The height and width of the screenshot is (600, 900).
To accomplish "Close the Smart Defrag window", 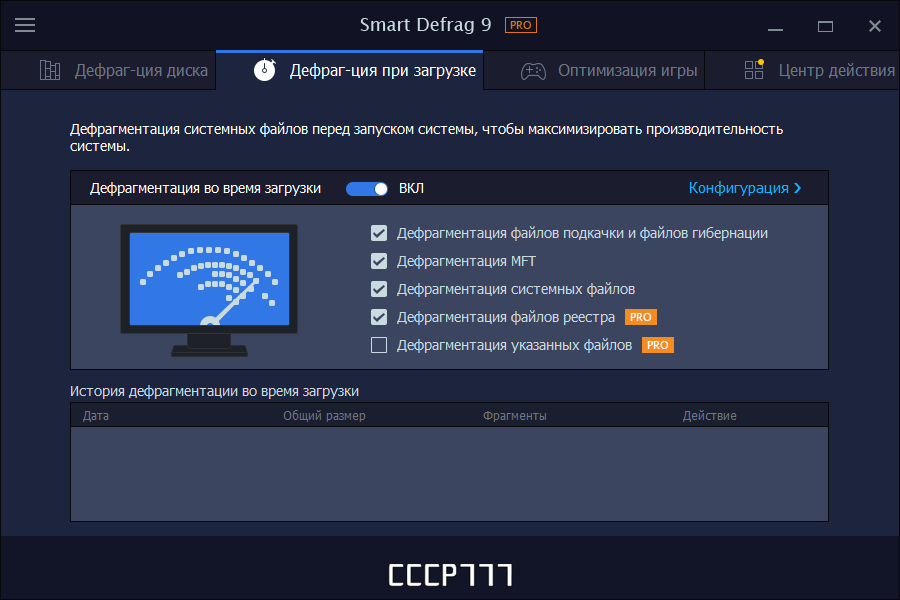I will point(875,26).
